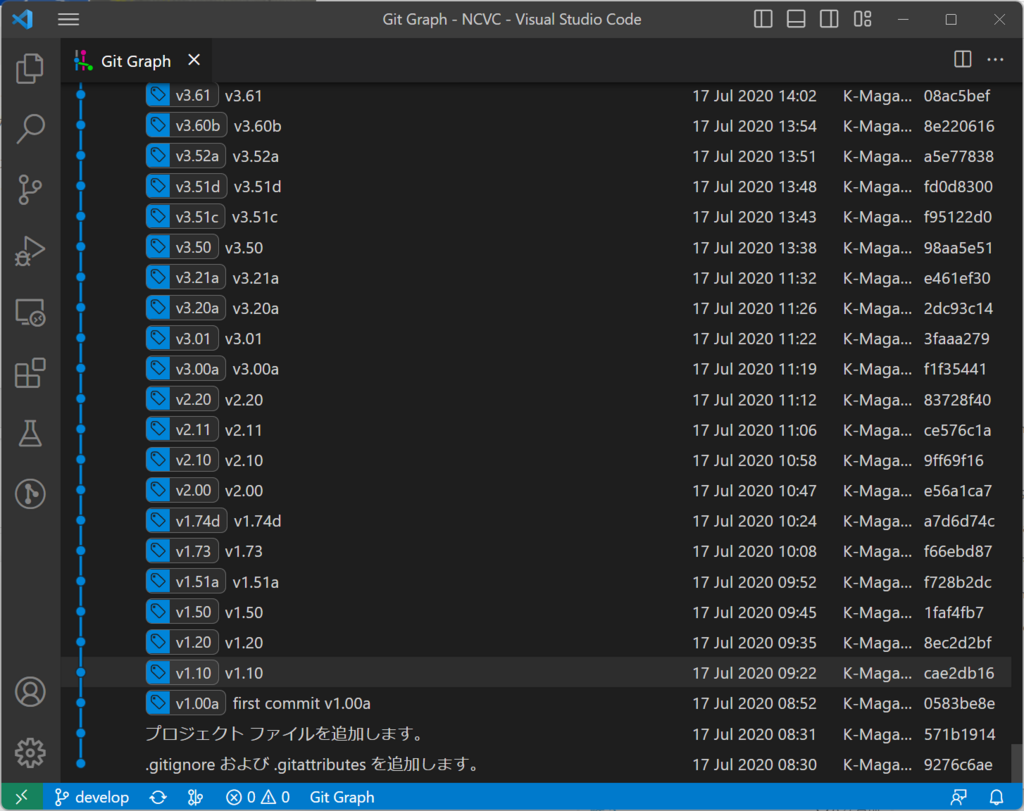Select commit with hash f728b2dc
The width and height of the screenshot is (1024, 811).
click(x=537, y=582)
